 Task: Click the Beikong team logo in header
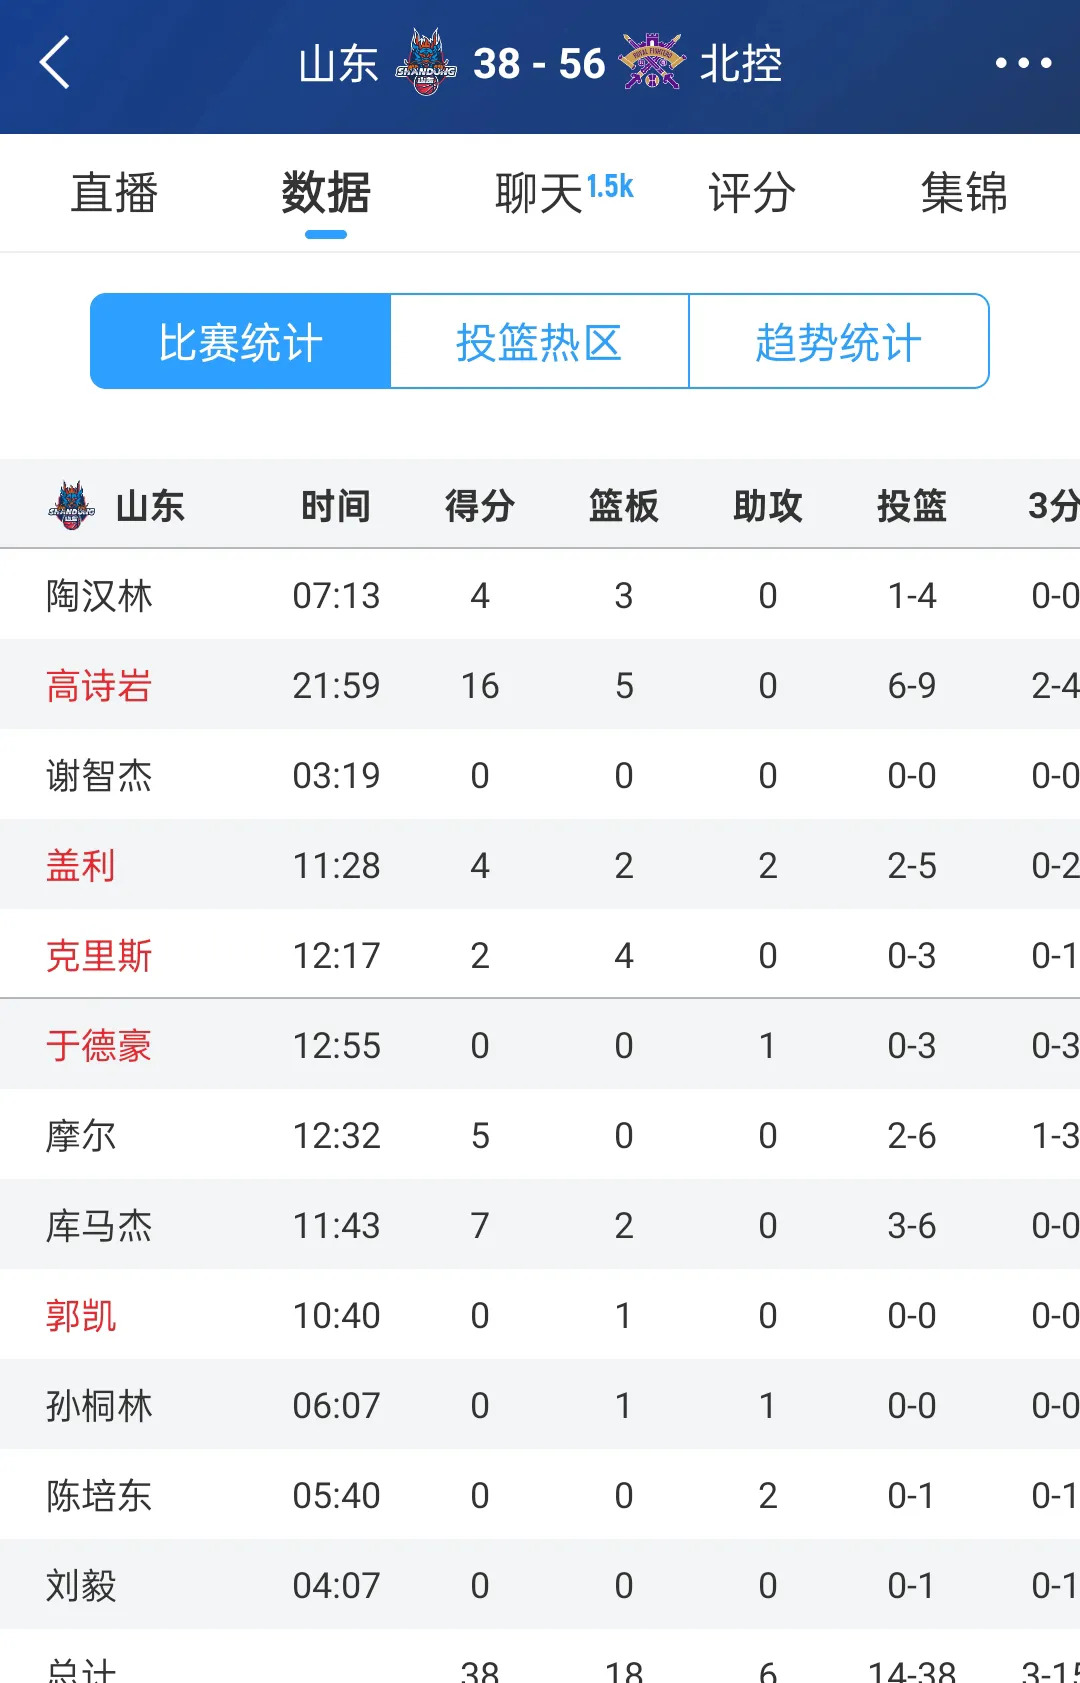tap(654, 64)
